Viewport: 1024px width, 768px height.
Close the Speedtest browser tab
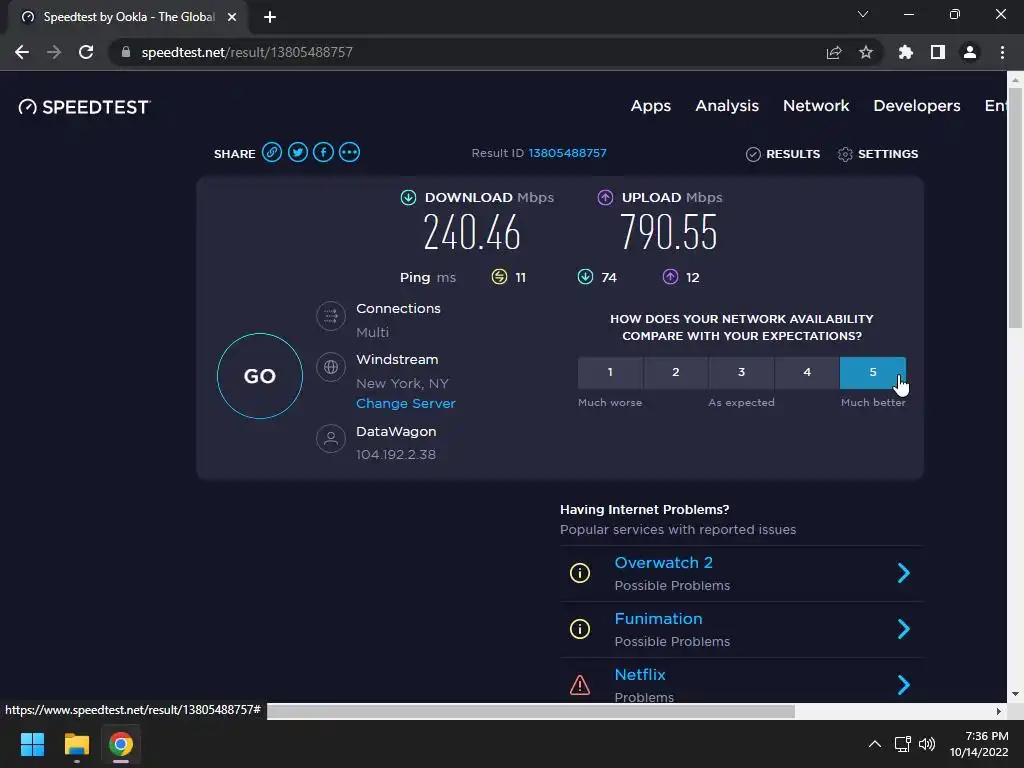click(x=232, y=17)
